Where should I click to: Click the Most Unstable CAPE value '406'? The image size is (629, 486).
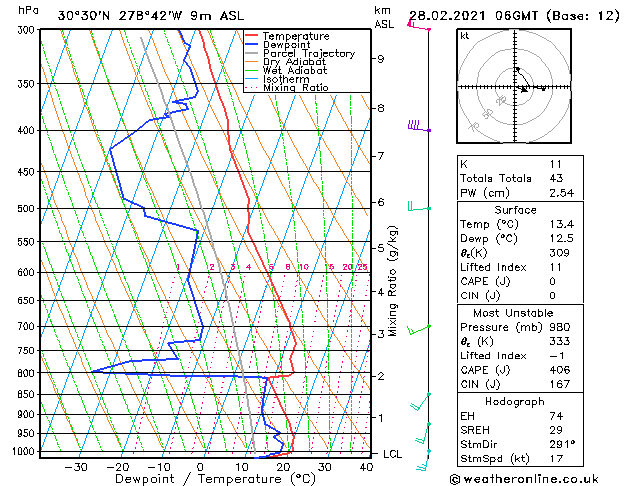pos(560,370)
